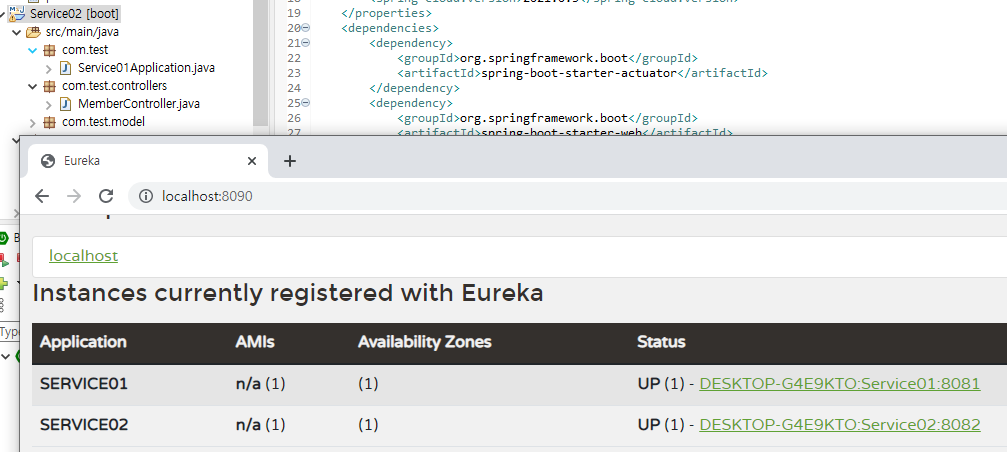Reload the localhost:8090 page
Image resolution: width=1007 pixels, height=452 pixels.
(x=106, y=196)
